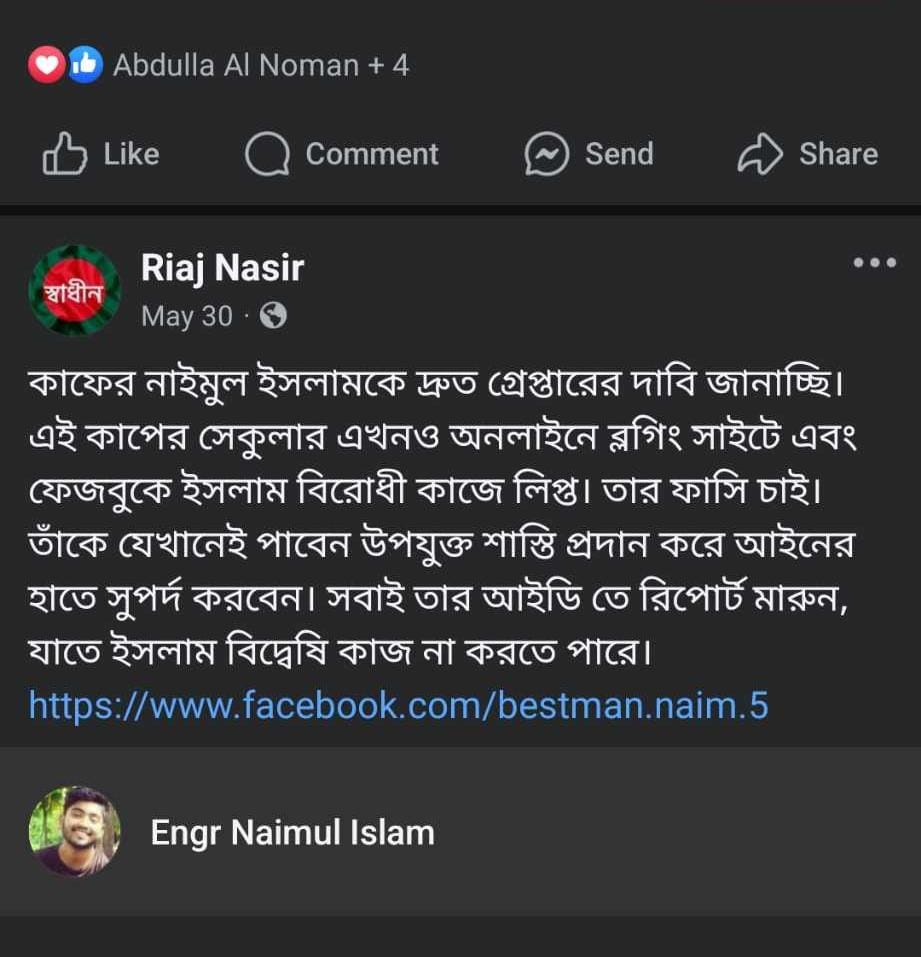Screen dimensions: 921x957
Task: Click the blue thumbs-up reaction icon
Action: 84,66
